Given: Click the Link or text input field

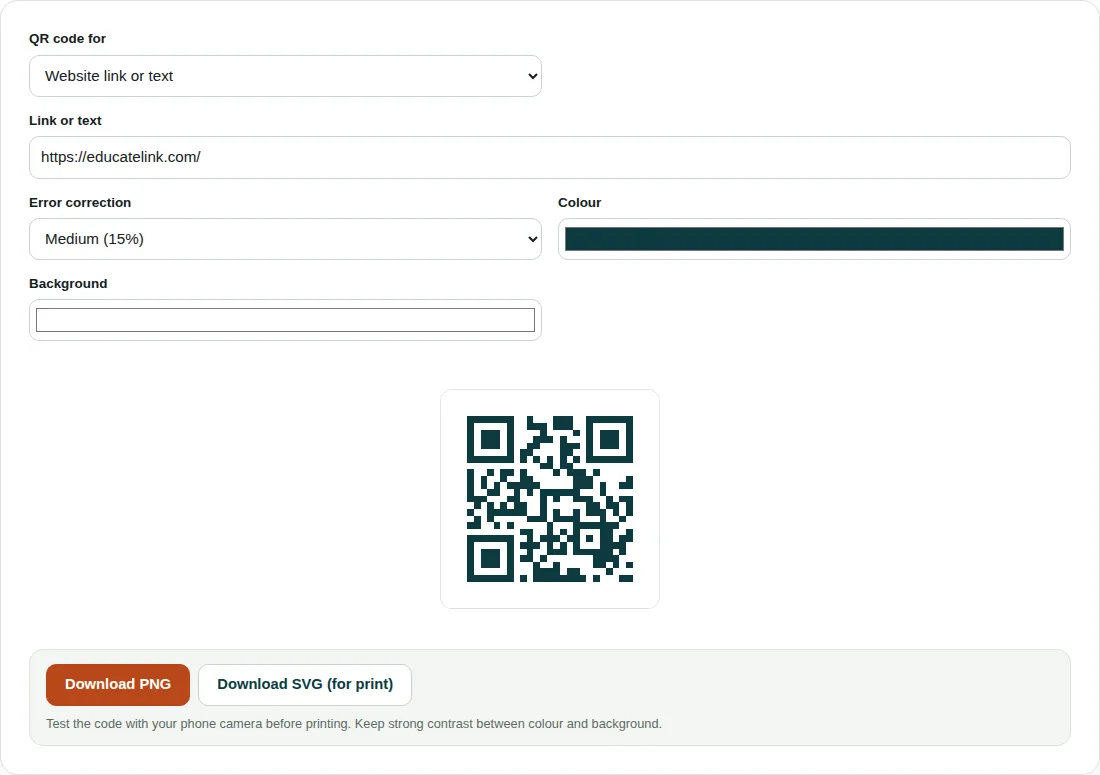Looking at the screenshot, I should click(549, 157).
